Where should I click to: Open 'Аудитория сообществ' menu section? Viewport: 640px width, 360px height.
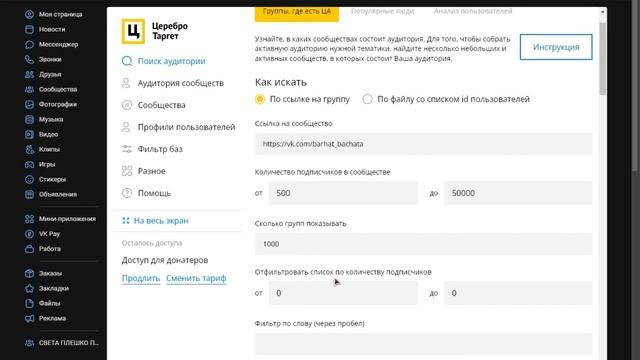click(x=180, y=83)
